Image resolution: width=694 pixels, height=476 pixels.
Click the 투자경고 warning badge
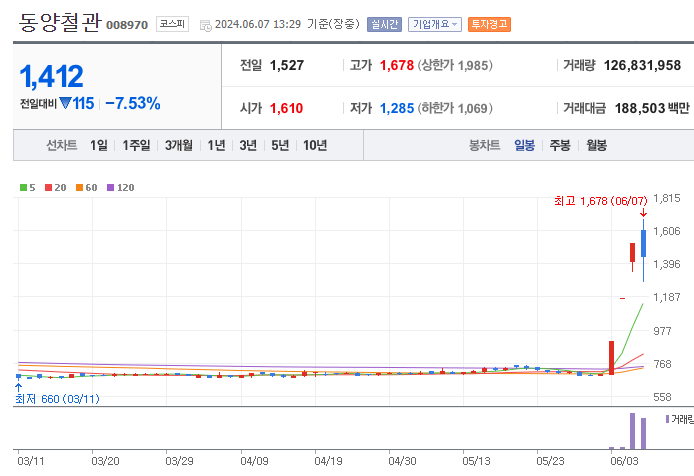coord(489,24)
